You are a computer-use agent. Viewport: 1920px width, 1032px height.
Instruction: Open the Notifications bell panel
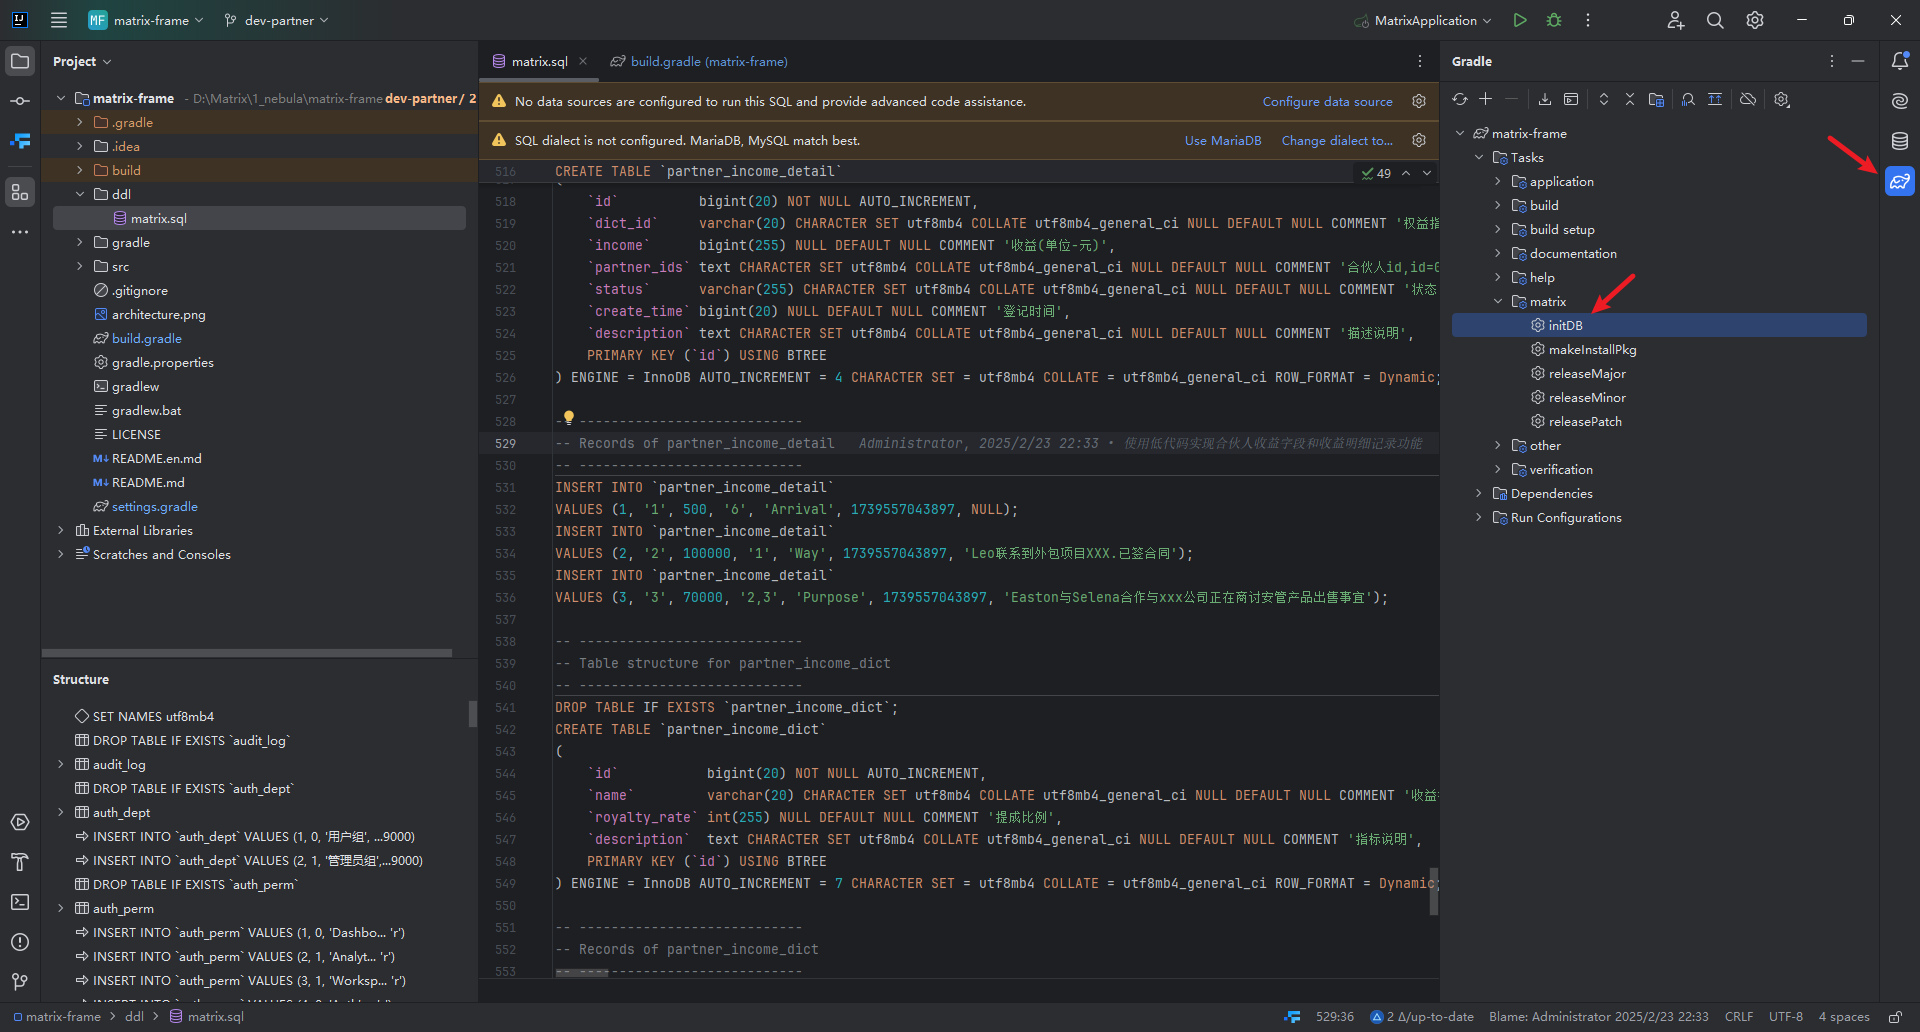click(x=1900, y=61)
